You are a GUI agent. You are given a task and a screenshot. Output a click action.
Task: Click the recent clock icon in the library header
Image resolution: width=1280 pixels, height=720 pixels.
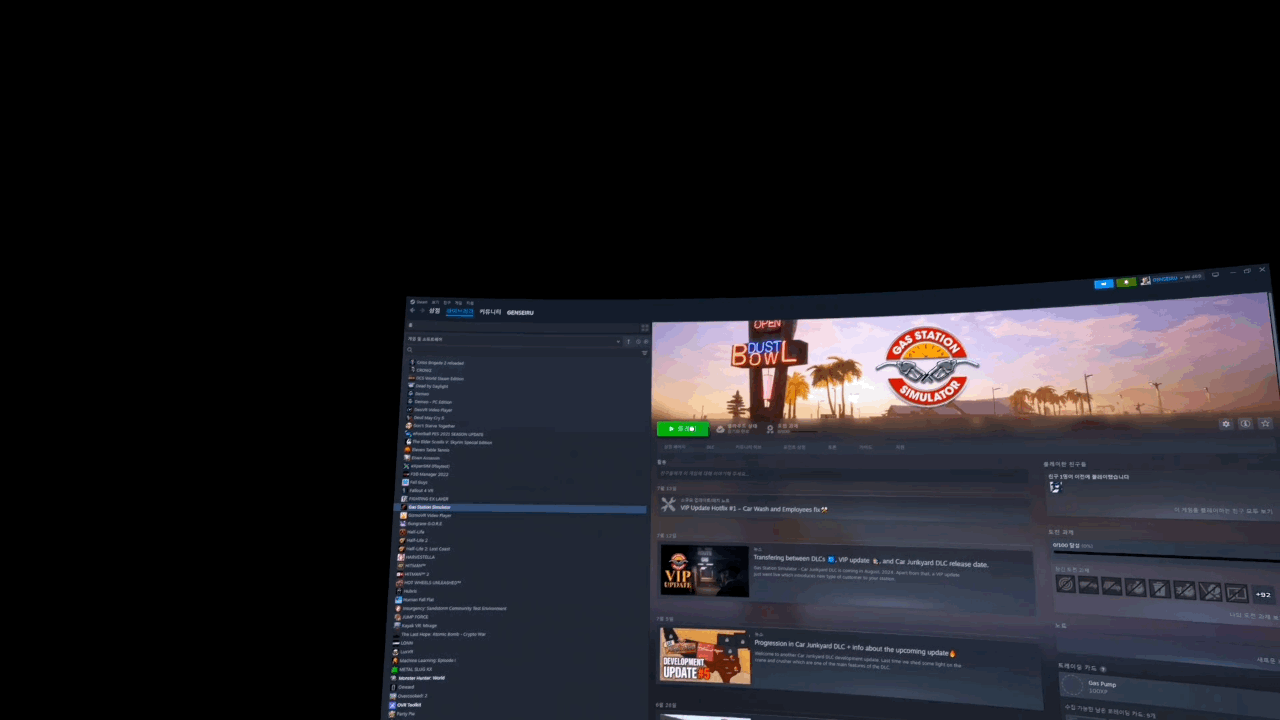point(638,341)
